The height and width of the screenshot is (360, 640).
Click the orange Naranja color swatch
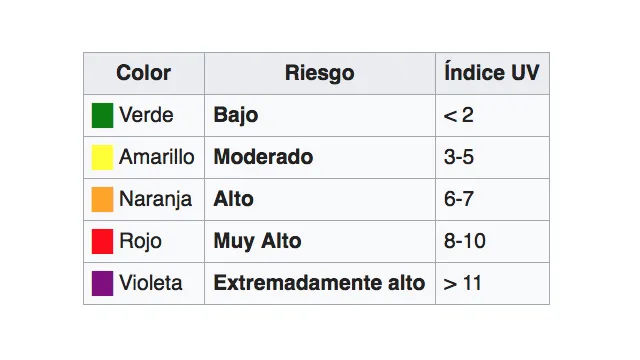[x=102, y=200]
